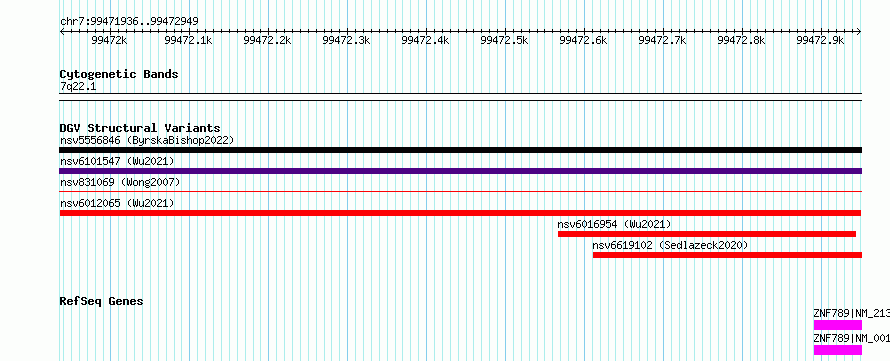
Task: Click the nsv6016954 (Wu2021) label
Action: [x=614, y=224]
